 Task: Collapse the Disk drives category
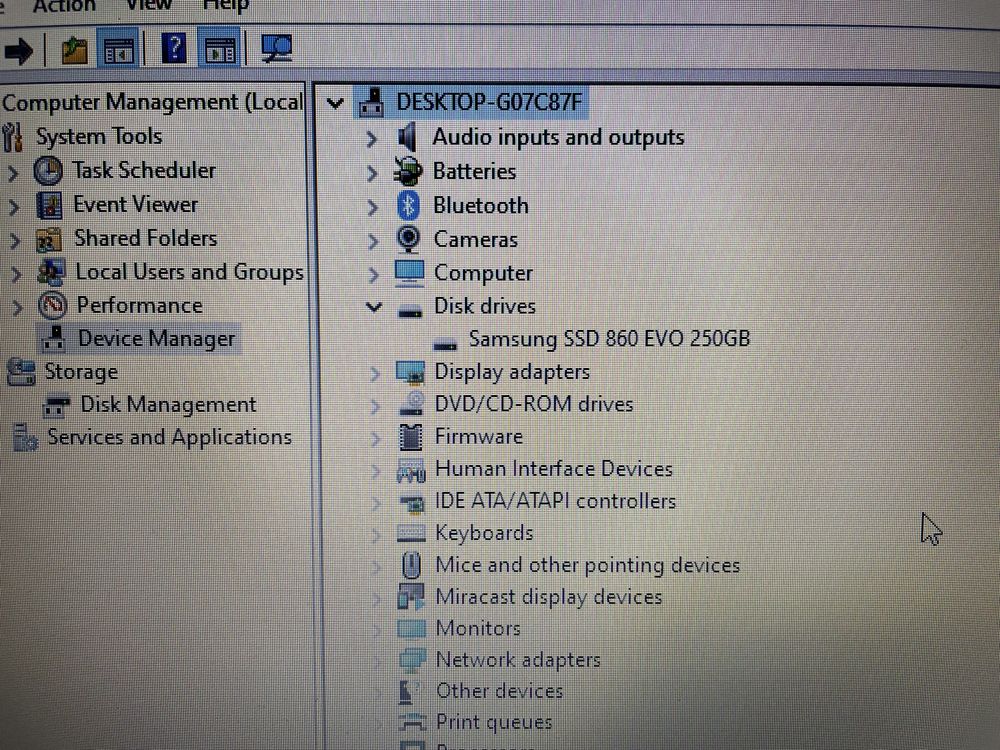click(374, 307)
